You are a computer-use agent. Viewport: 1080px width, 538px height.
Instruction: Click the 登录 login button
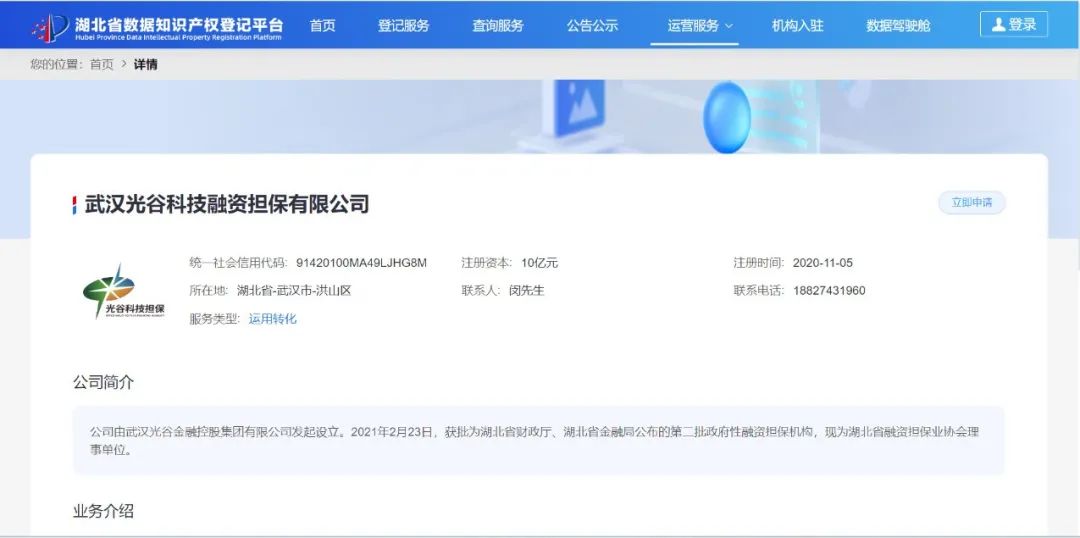(x=1014, y=25)
